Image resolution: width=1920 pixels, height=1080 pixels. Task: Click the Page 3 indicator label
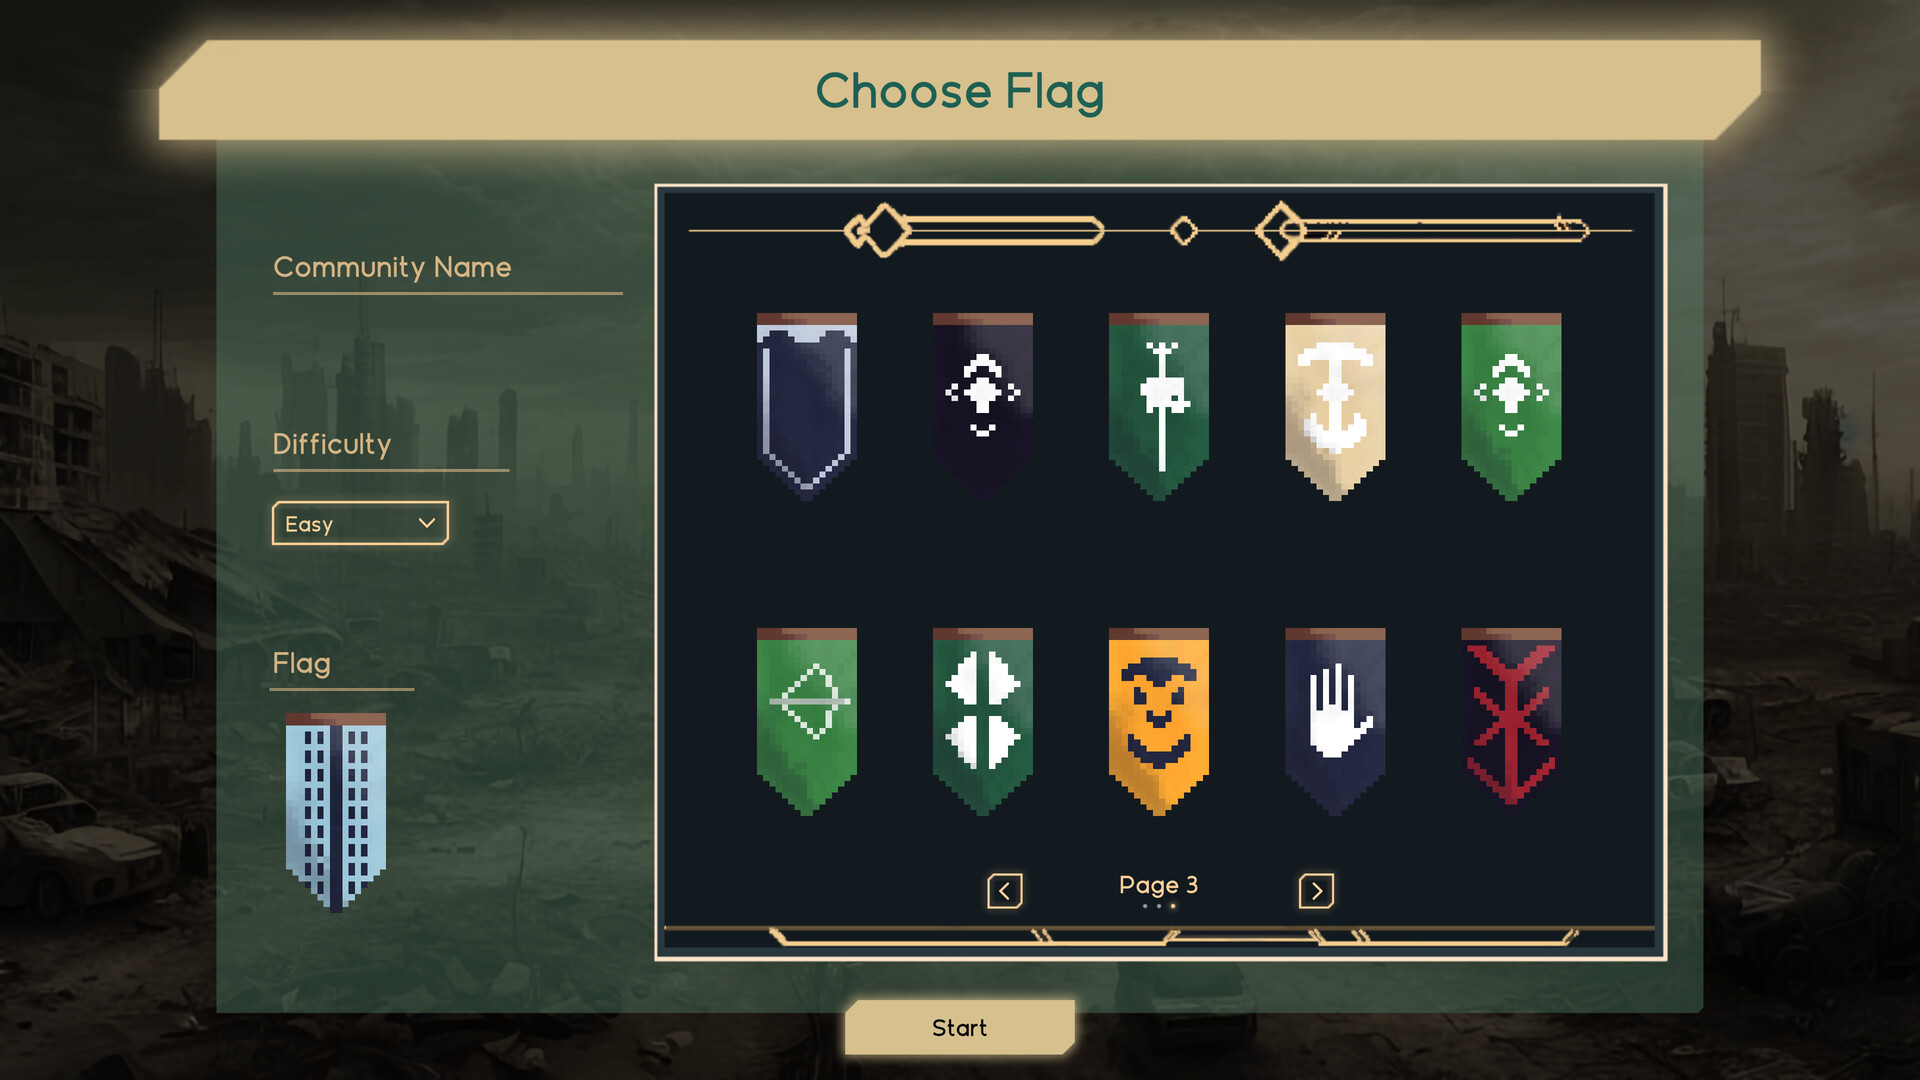point(1158,885)
